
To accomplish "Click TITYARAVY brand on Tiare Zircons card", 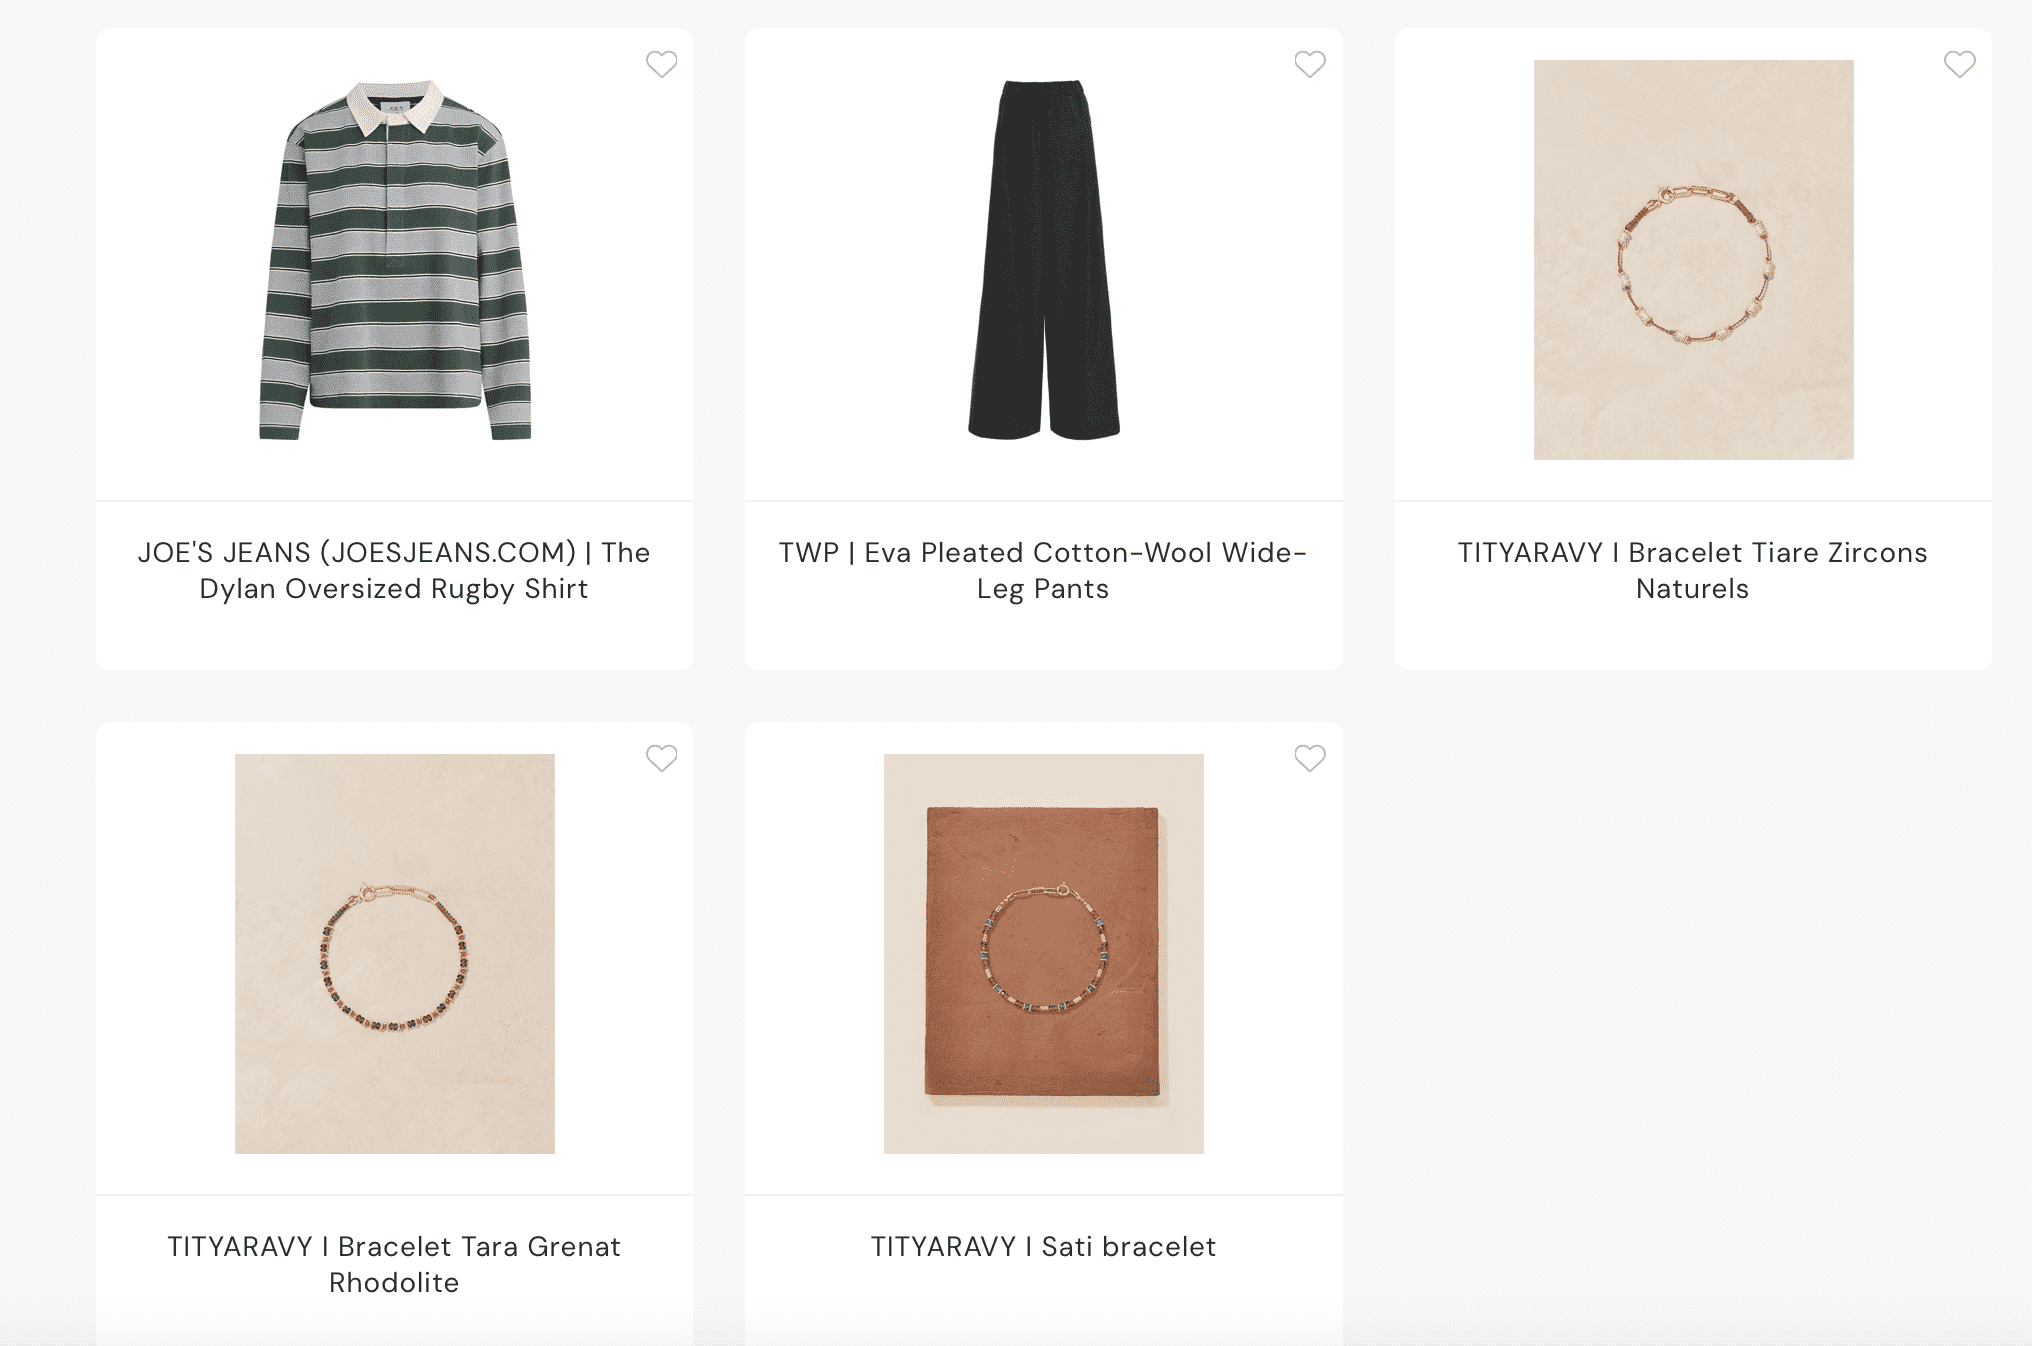I will (1529, 553).
